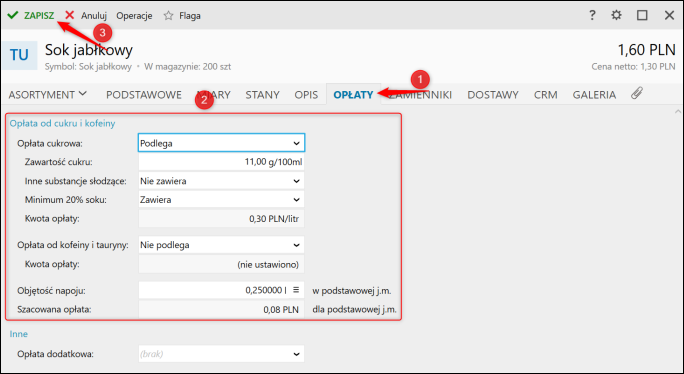Click scroll up arrow at panel edge
This screenshot has width=684, height=374.
click(x=677, y=112)
